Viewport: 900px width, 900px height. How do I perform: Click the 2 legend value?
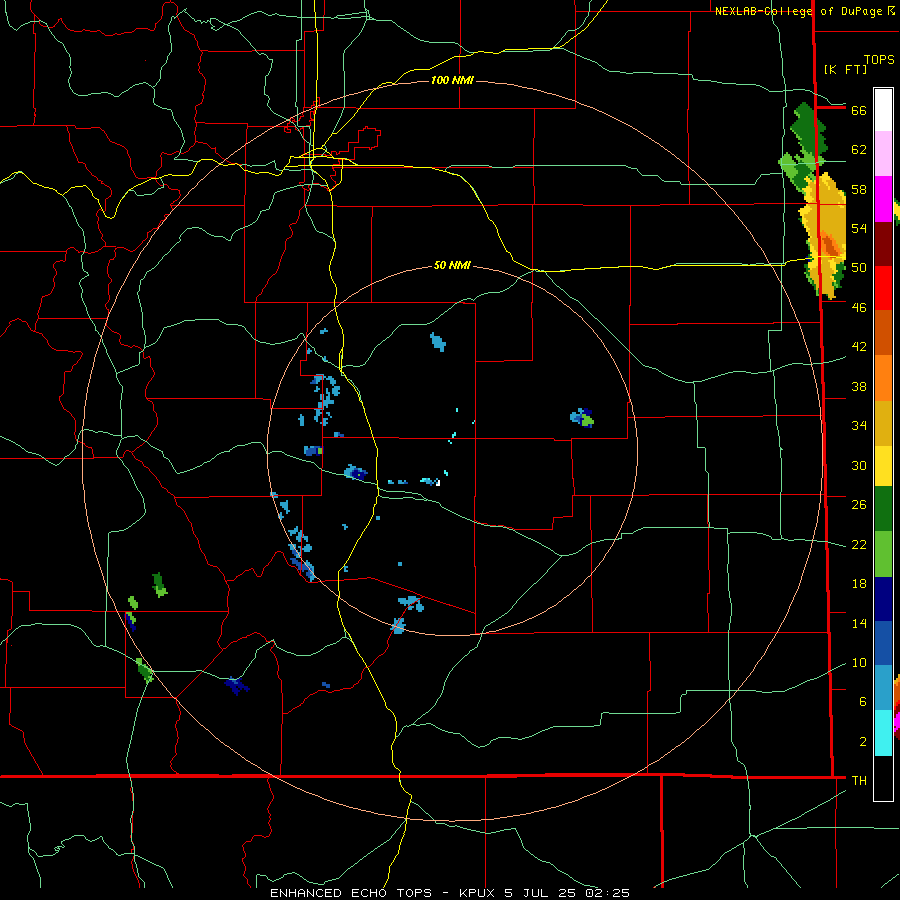tap(862, 742)
